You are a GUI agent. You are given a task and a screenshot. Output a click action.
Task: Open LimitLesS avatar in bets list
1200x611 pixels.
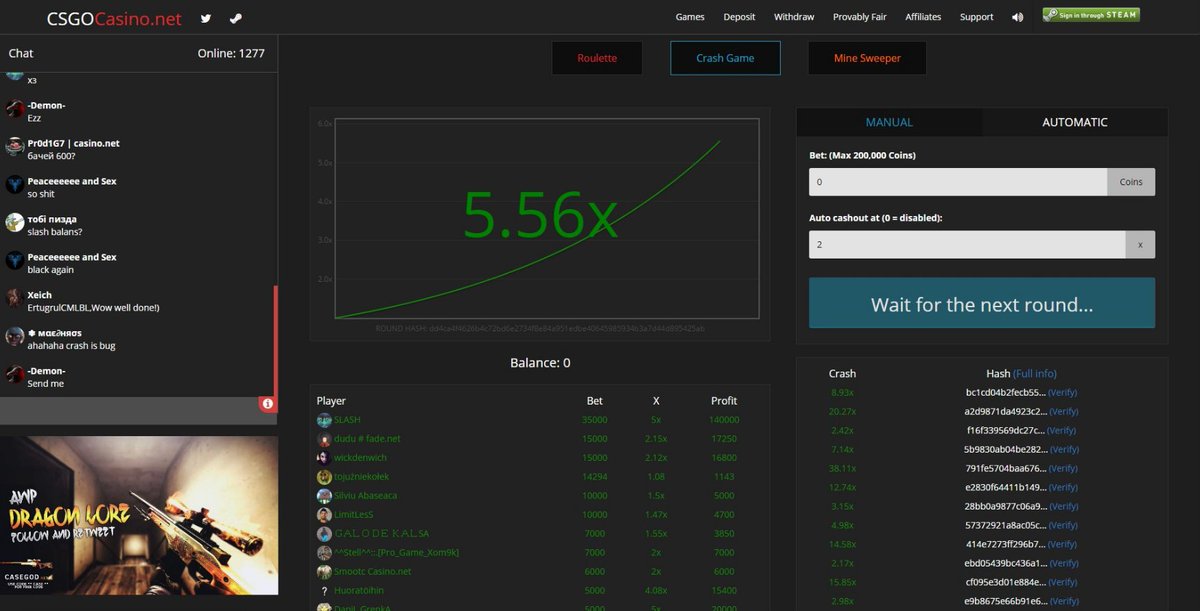pos(324,515)
